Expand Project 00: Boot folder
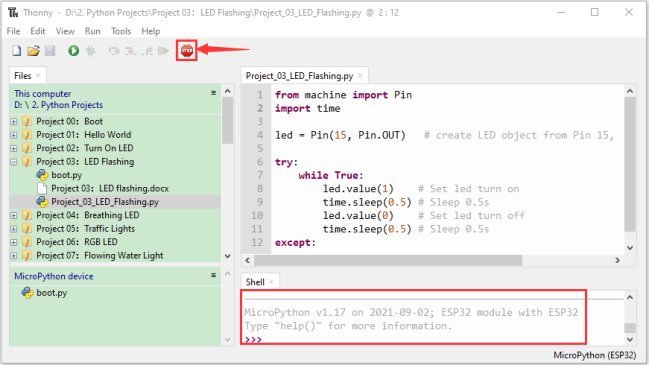The width and height of the screenshot is (649, 366). [14, 122]
